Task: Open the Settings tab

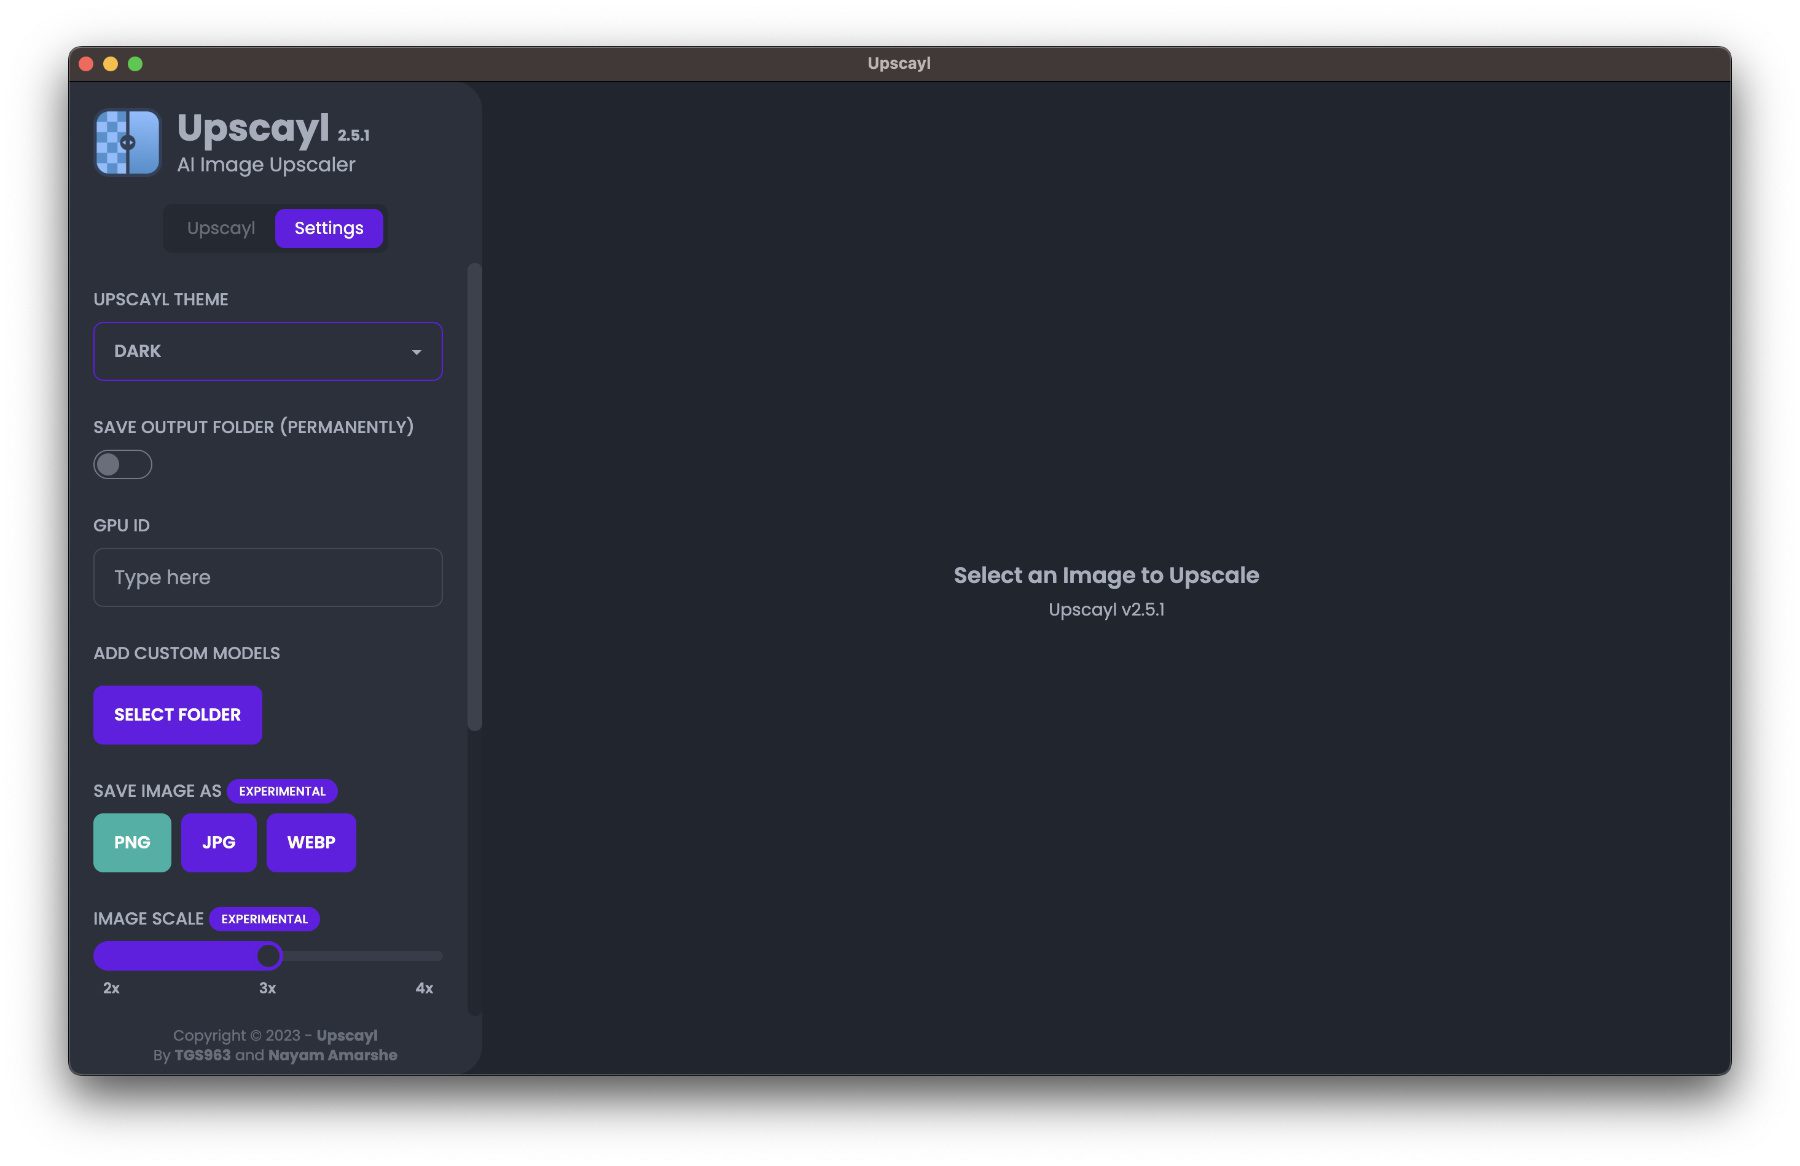Action: click(328, 228)
